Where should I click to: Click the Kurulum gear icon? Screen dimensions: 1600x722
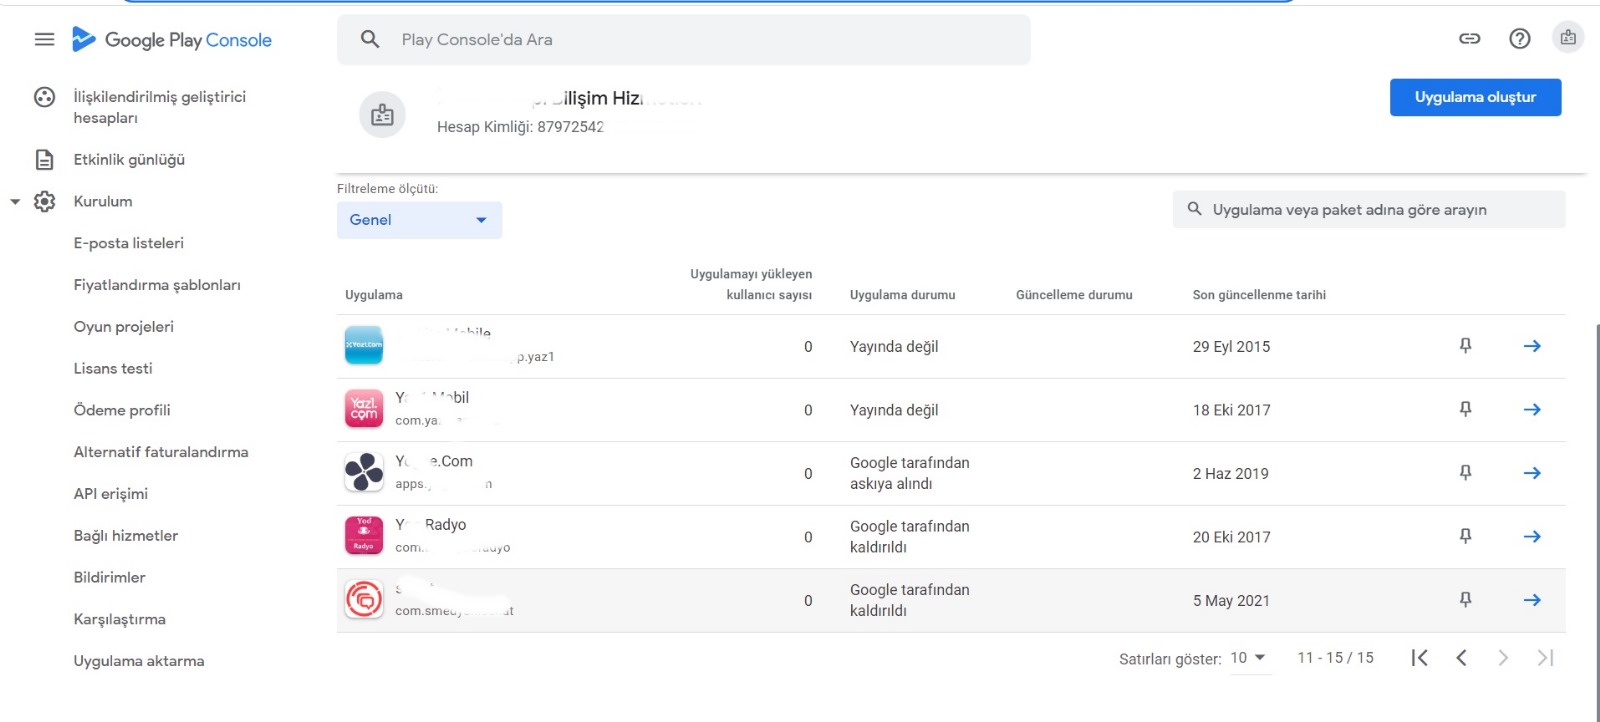pos(44,202)
